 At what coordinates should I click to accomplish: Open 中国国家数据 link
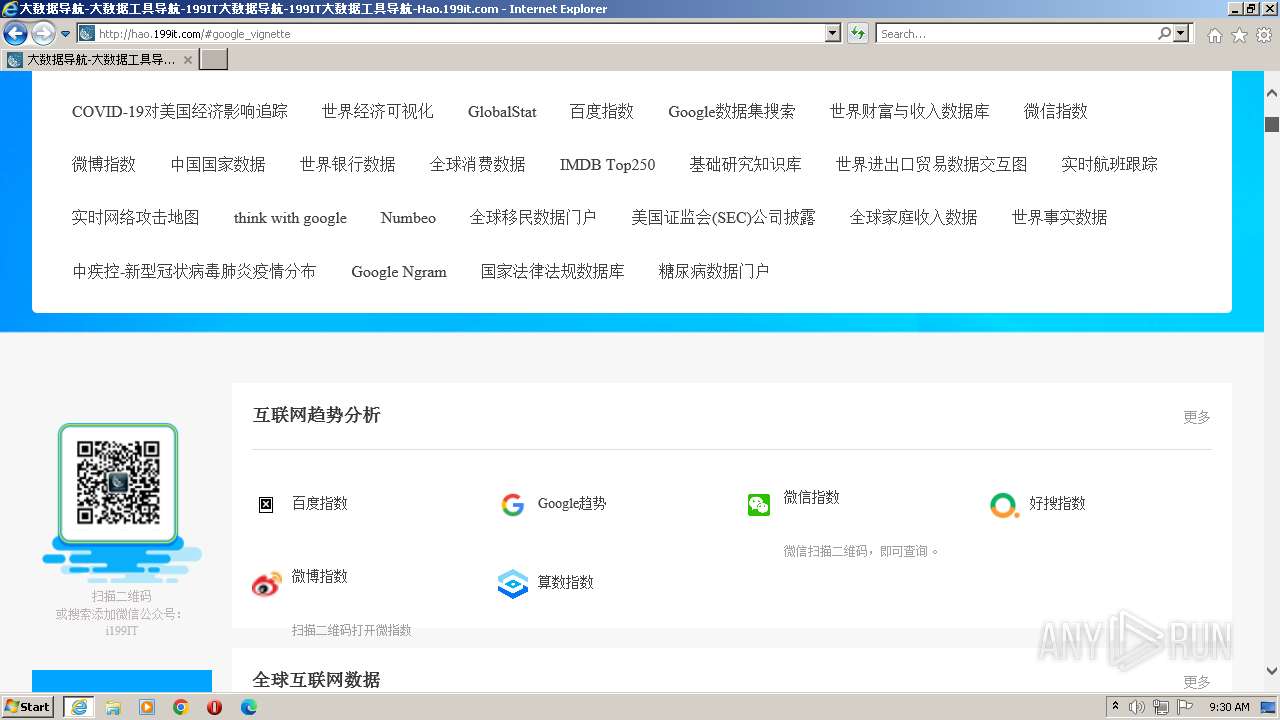point(218,165)
